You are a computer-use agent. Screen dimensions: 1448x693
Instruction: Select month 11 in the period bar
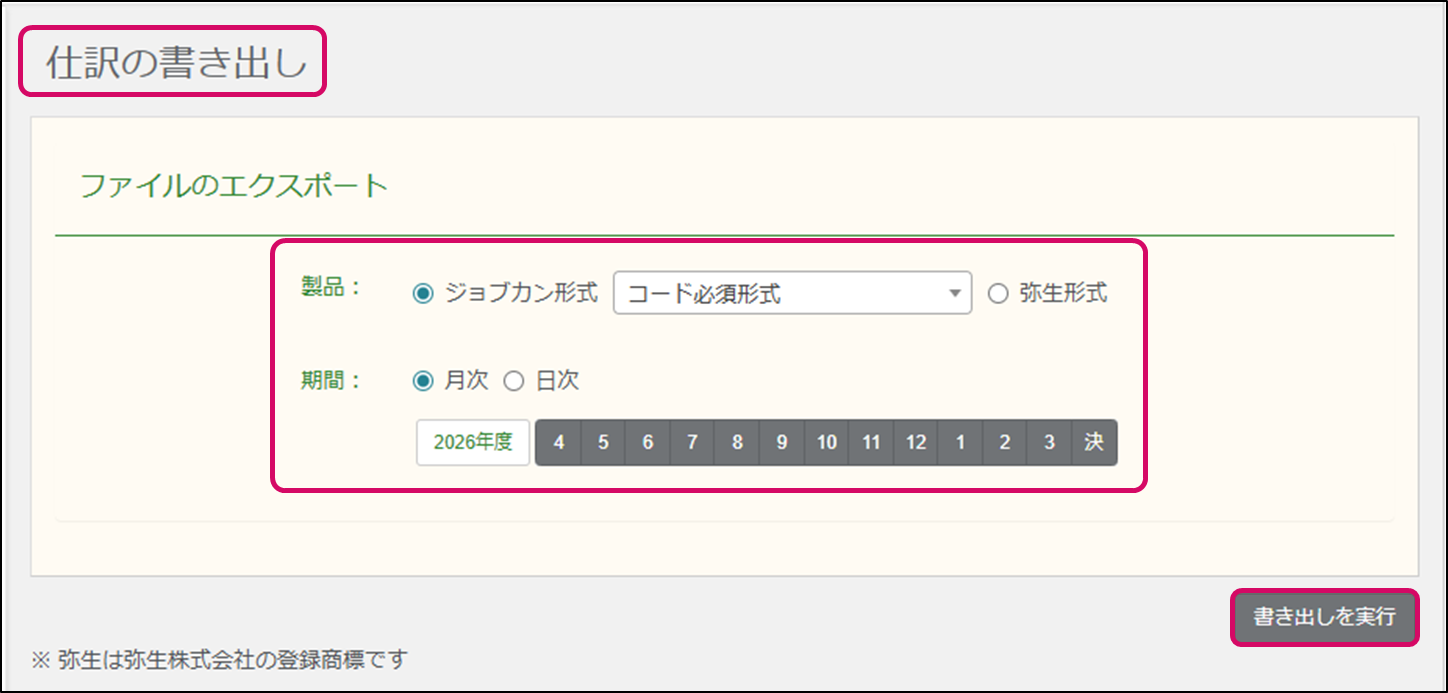[x=871, y=443]
